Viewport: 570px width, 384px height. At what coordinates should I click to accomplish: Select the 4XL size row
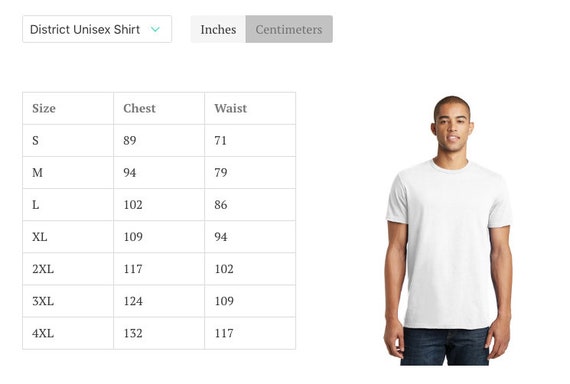tap(159, 333)
